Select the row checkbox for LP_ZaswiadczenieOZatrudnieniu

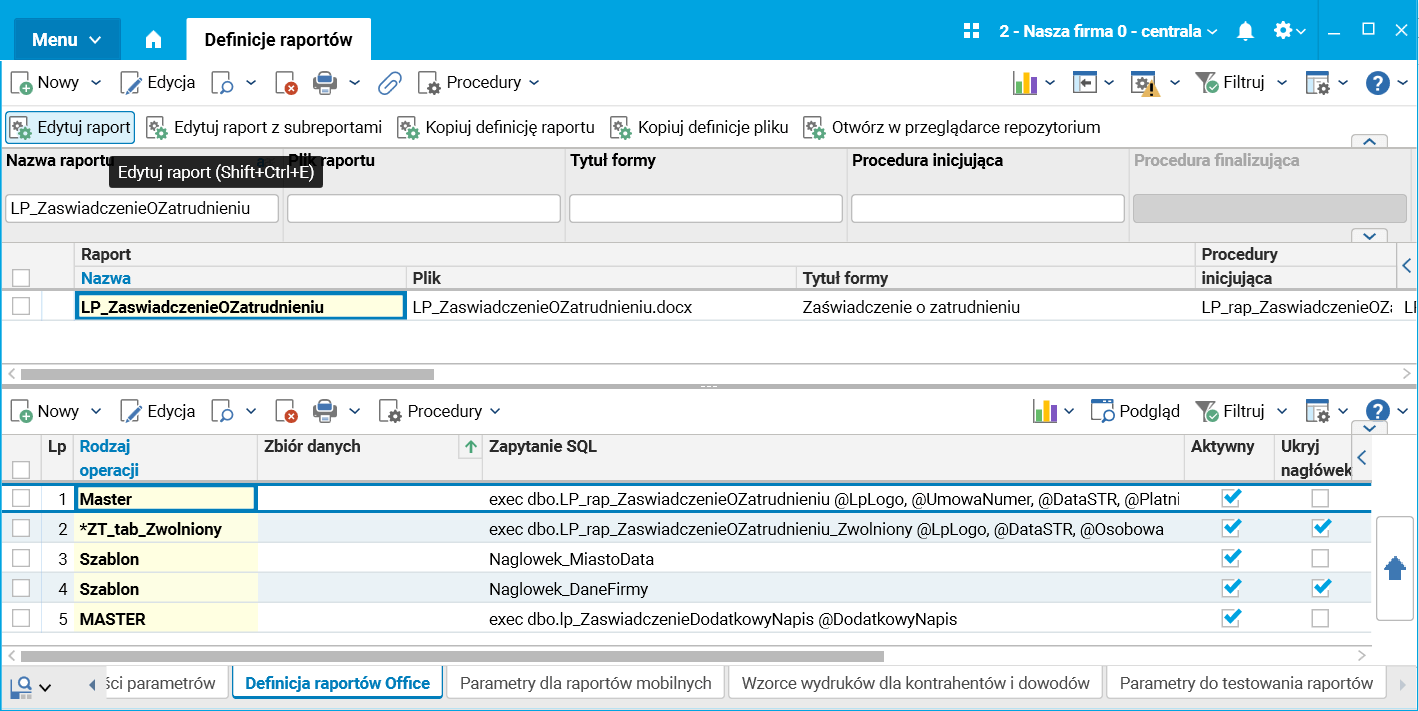coord(21,307)
